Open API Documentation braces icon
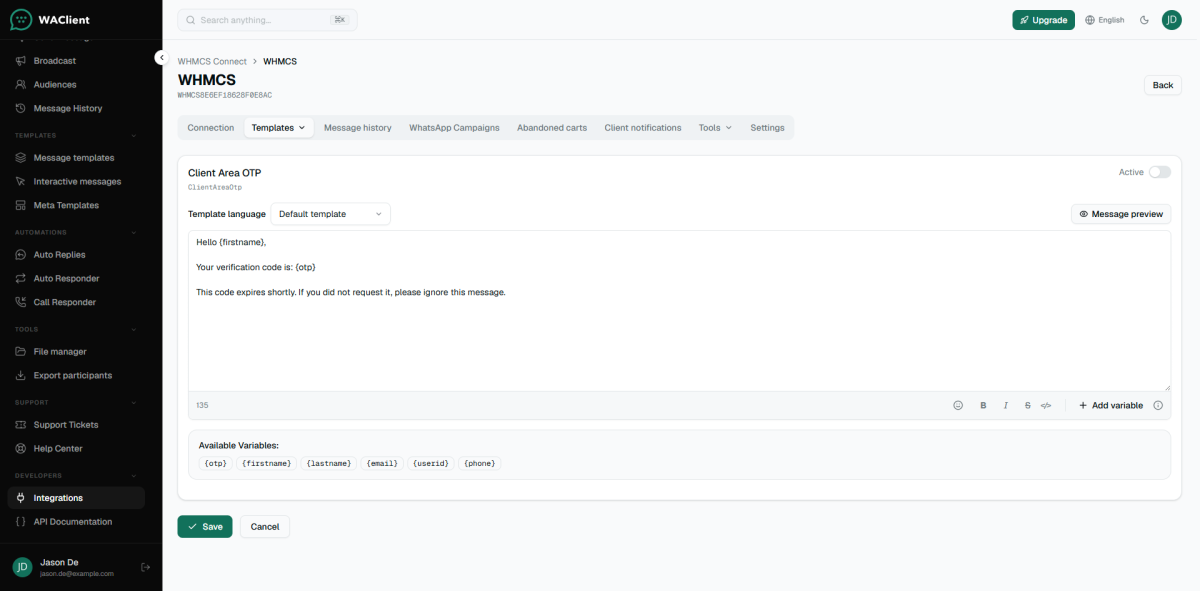Image resolution: width=1200 pixels, height=591 pixels. click(21, 522)
